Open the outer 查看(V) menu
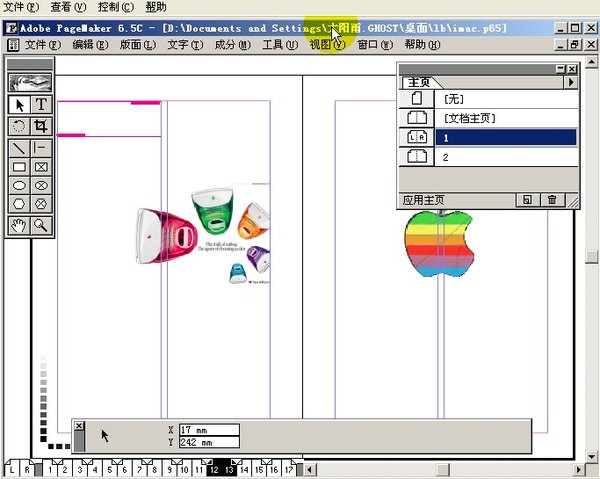The height and width of the screenshot is (479, 600). 68,7
